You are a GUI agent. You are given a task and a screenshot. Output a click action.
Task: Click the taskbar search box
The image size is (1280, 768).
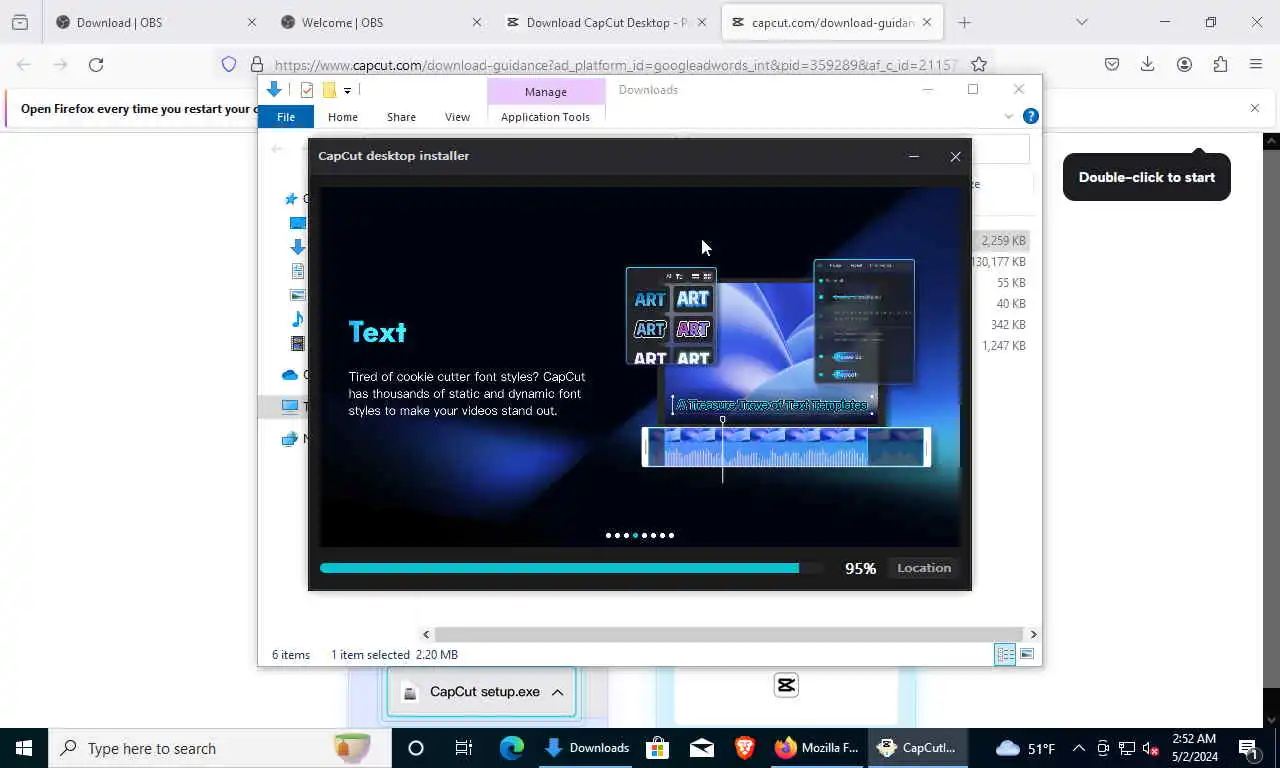[x=220, y=748]
